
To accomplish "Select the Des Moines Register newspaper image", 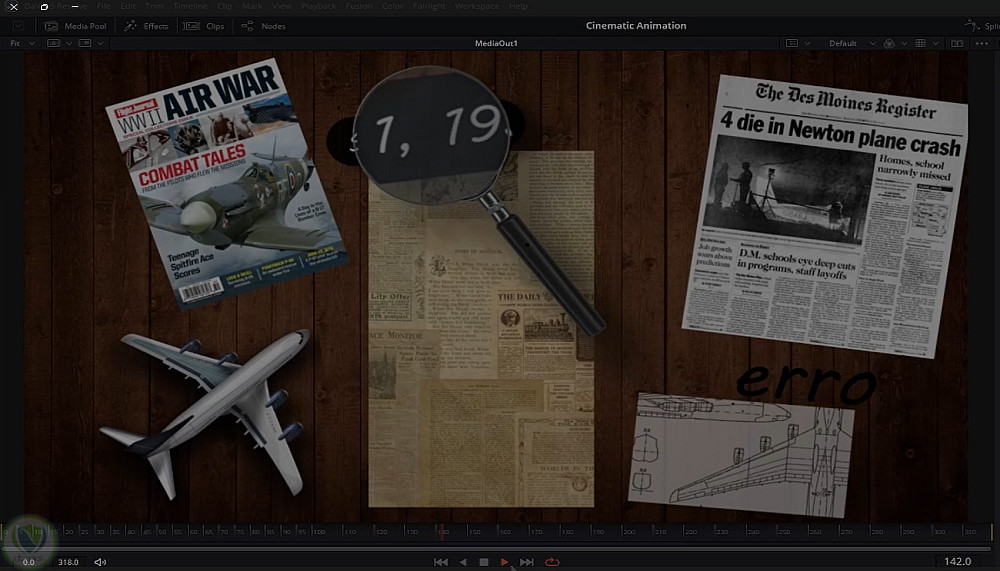I will (x=825, y=216).
